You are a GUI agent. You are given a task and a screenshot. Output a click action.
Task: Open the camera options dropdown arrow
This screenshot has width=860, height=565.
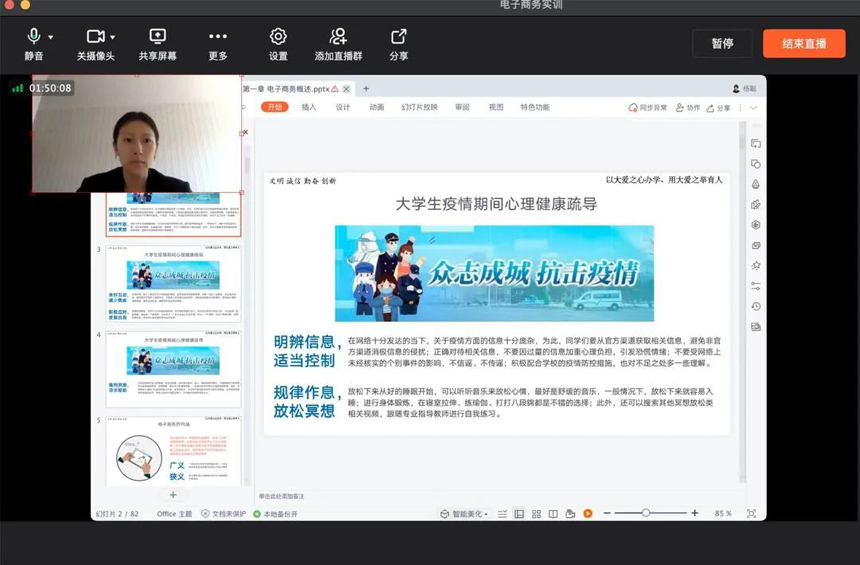coord(112,37)
